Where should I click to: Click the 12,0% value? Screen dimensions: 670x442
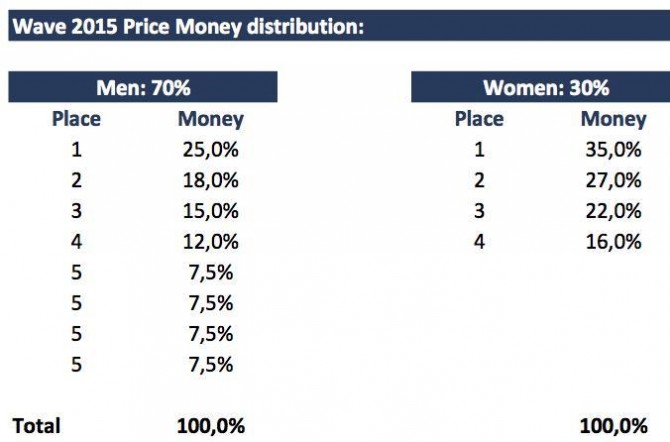pyautogui.click(x=211, y=241)
